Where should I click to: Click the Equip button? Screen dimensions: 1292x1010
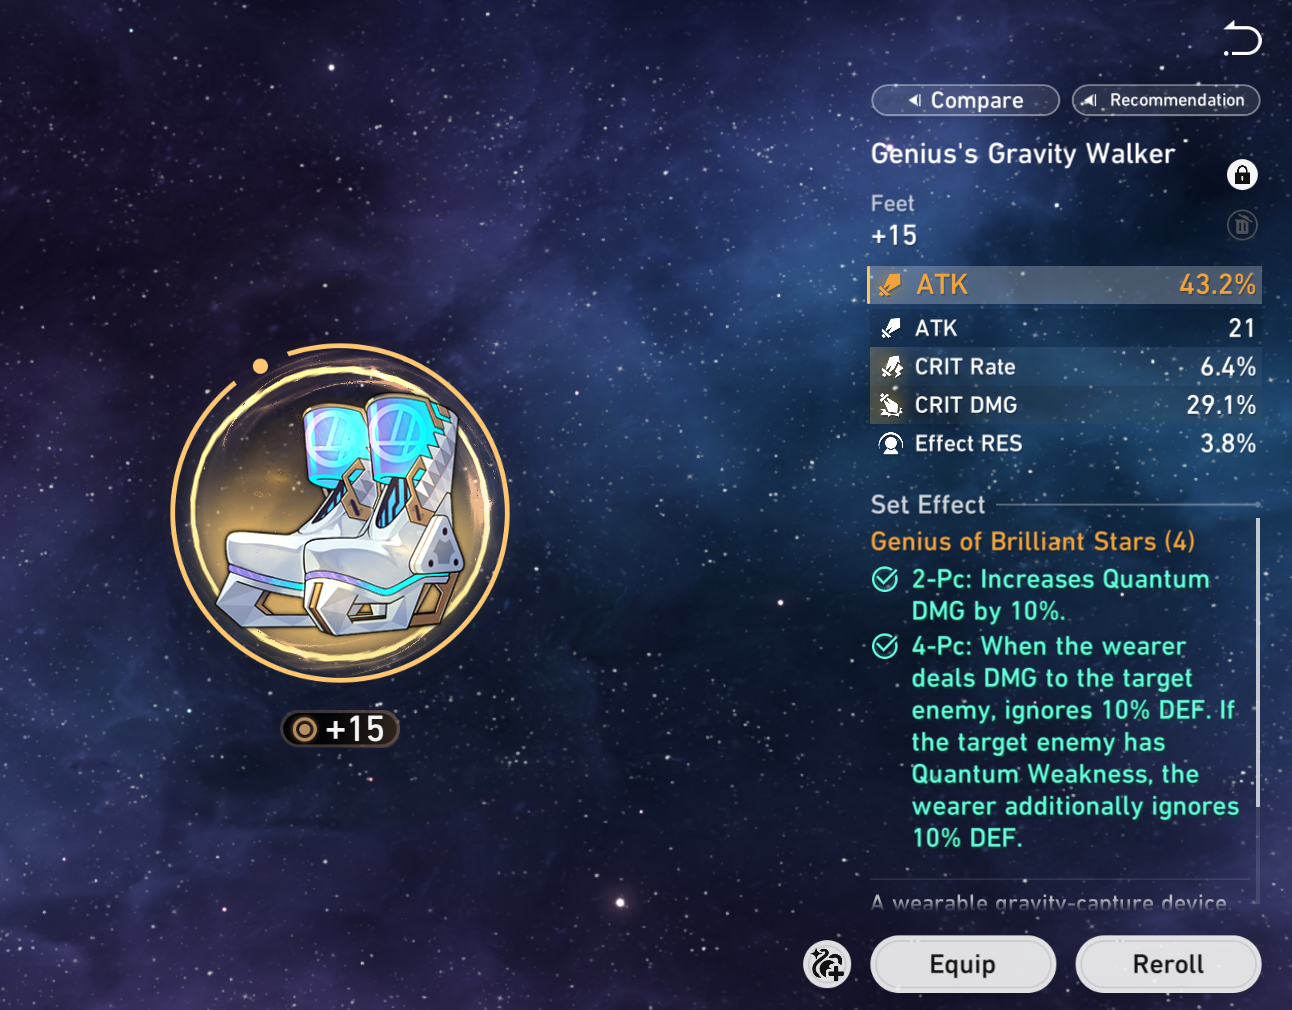click(963, 964)
